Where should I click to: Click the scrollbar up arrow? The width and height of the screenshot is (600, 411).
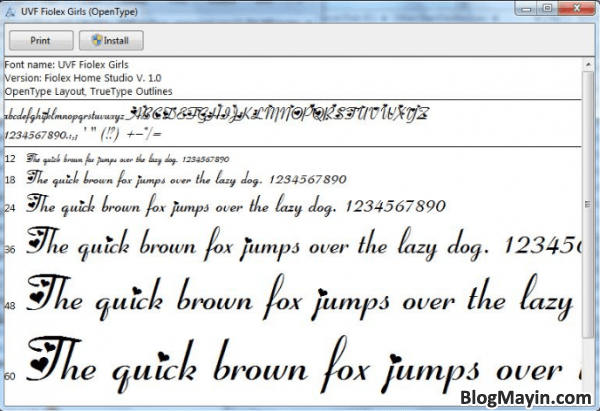click(587, 64)
